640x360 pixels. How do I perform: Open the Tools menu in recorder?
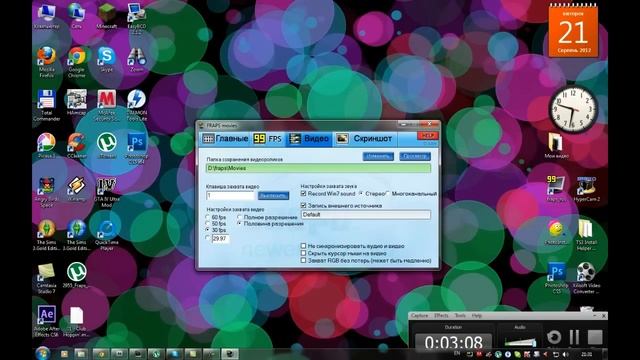(460, 316)
